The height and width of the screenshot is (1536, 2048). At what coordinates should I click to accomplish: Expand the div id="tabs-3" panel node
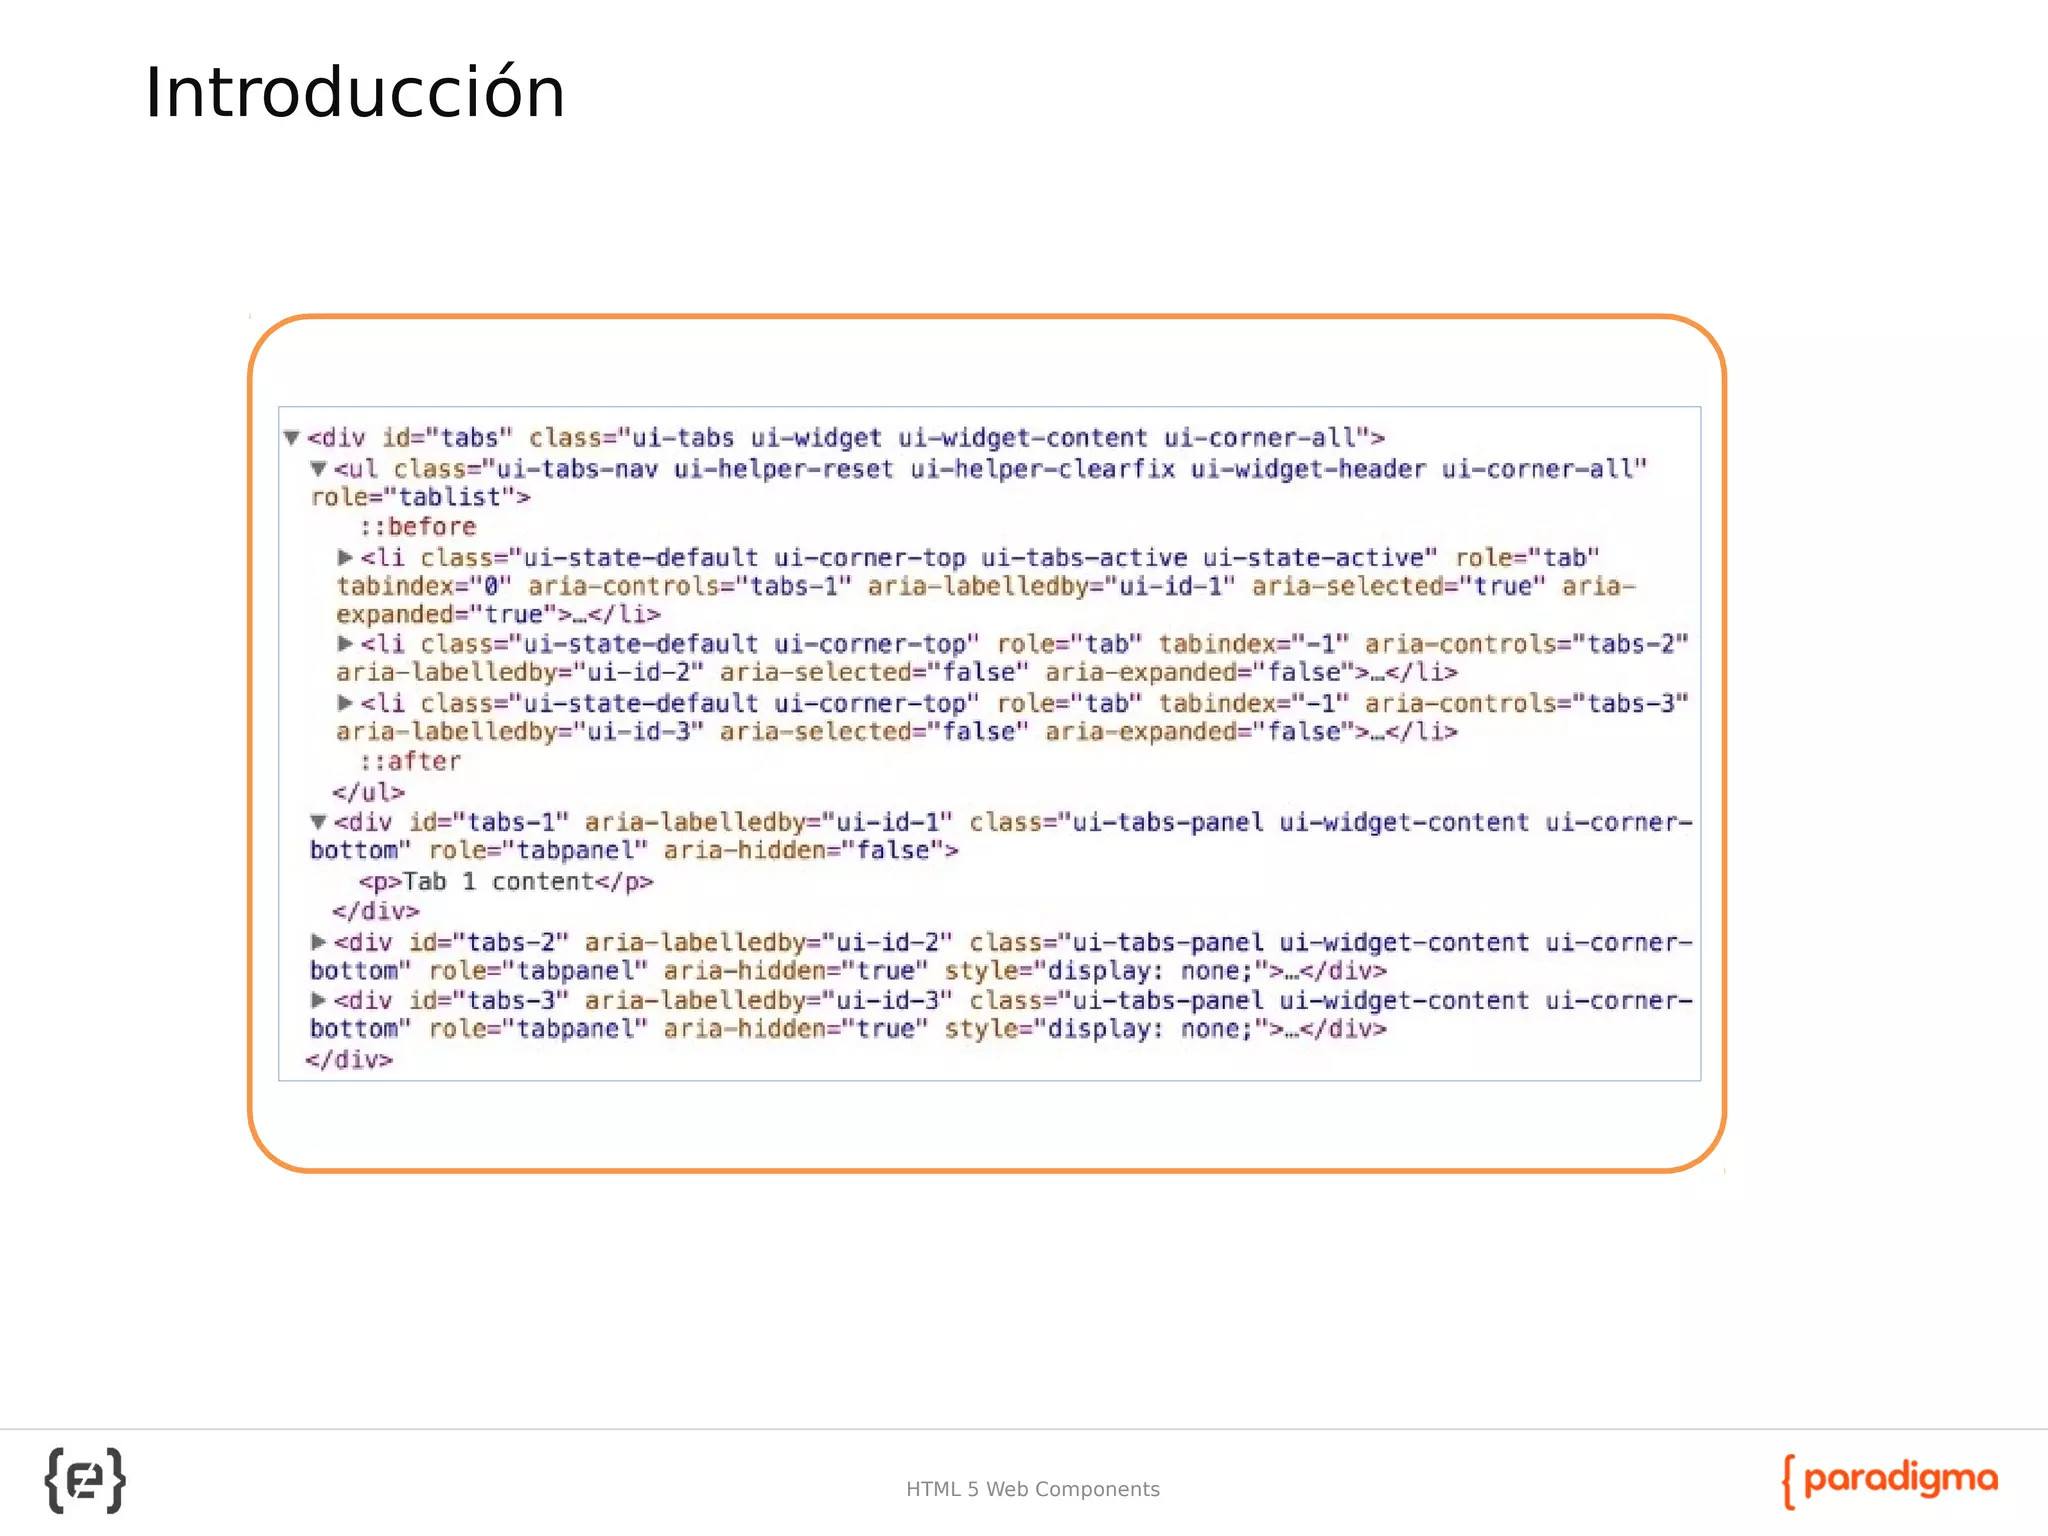click(318, 1000)
